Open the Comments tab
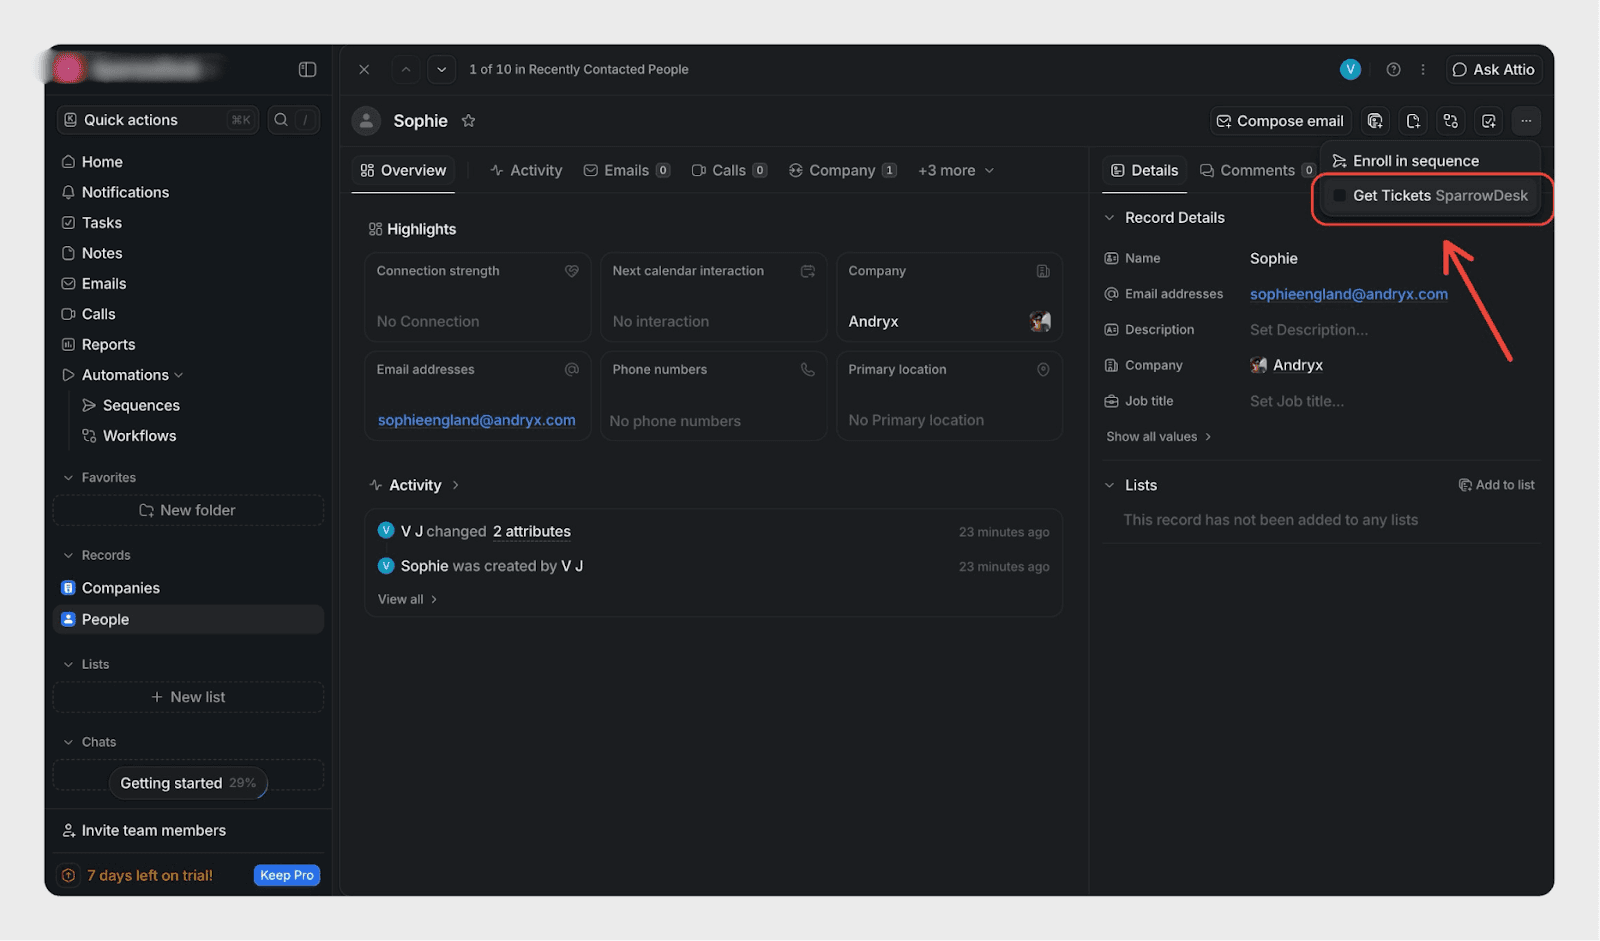Image resolution: width=1600 pixels, height=941 pixels. click(1256, 171)
